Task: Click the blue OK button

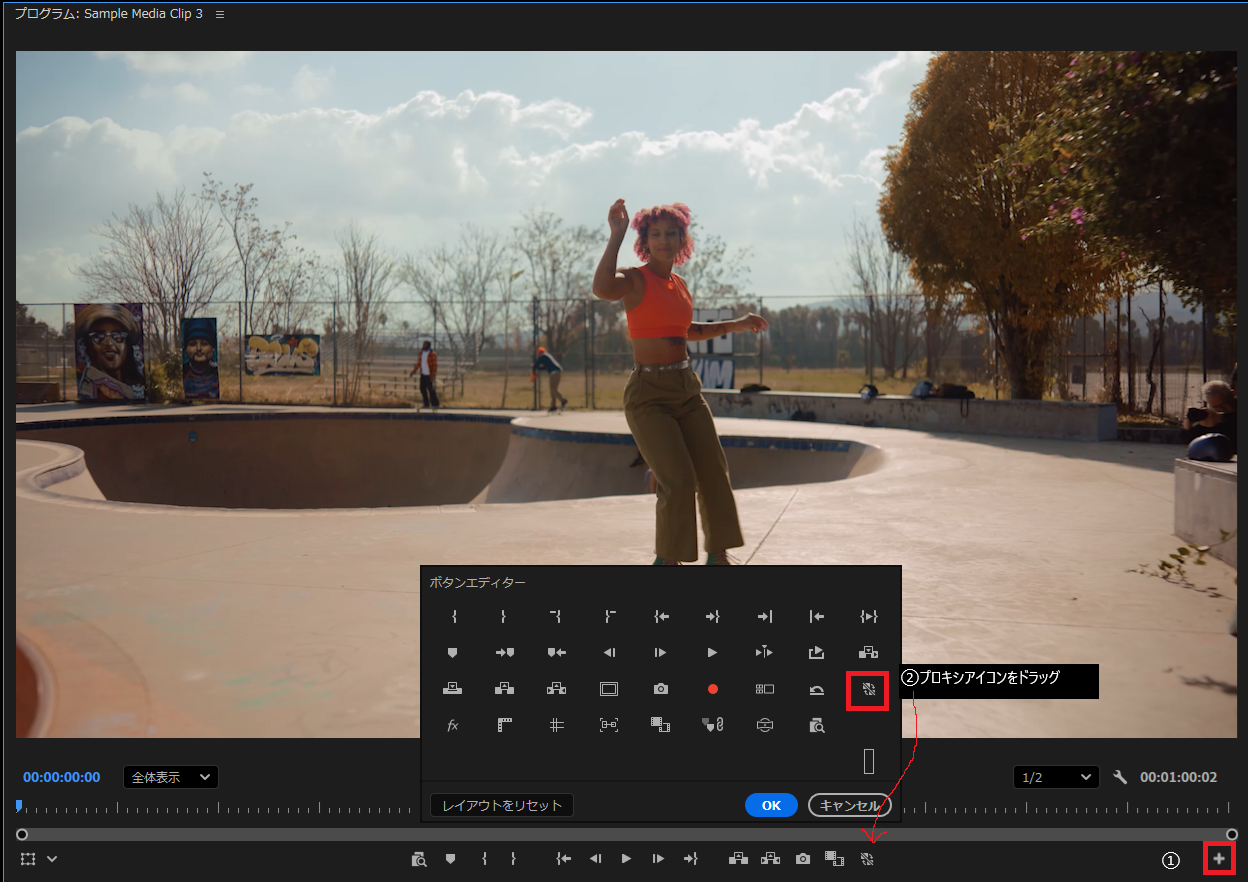Action: coord(771,805)
